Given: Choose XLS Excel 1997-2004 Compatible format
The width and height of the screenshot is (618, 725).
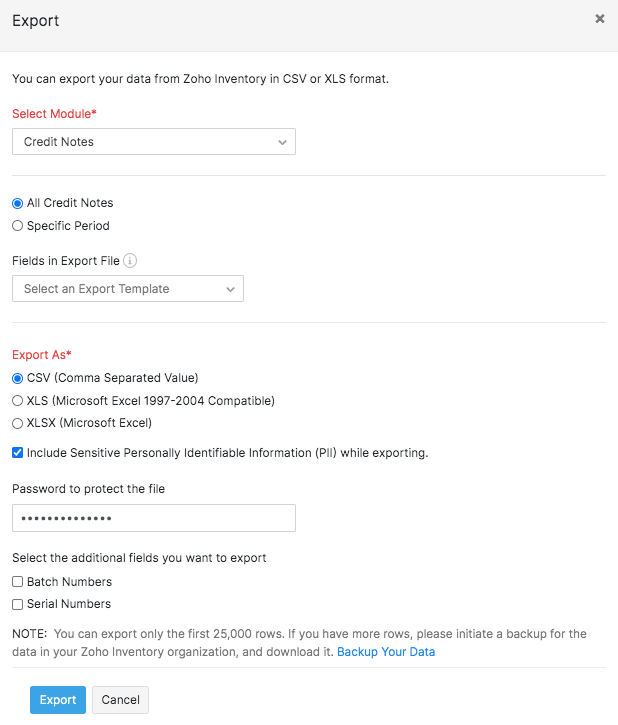Looking at the screenshot, I should (18, 401).
